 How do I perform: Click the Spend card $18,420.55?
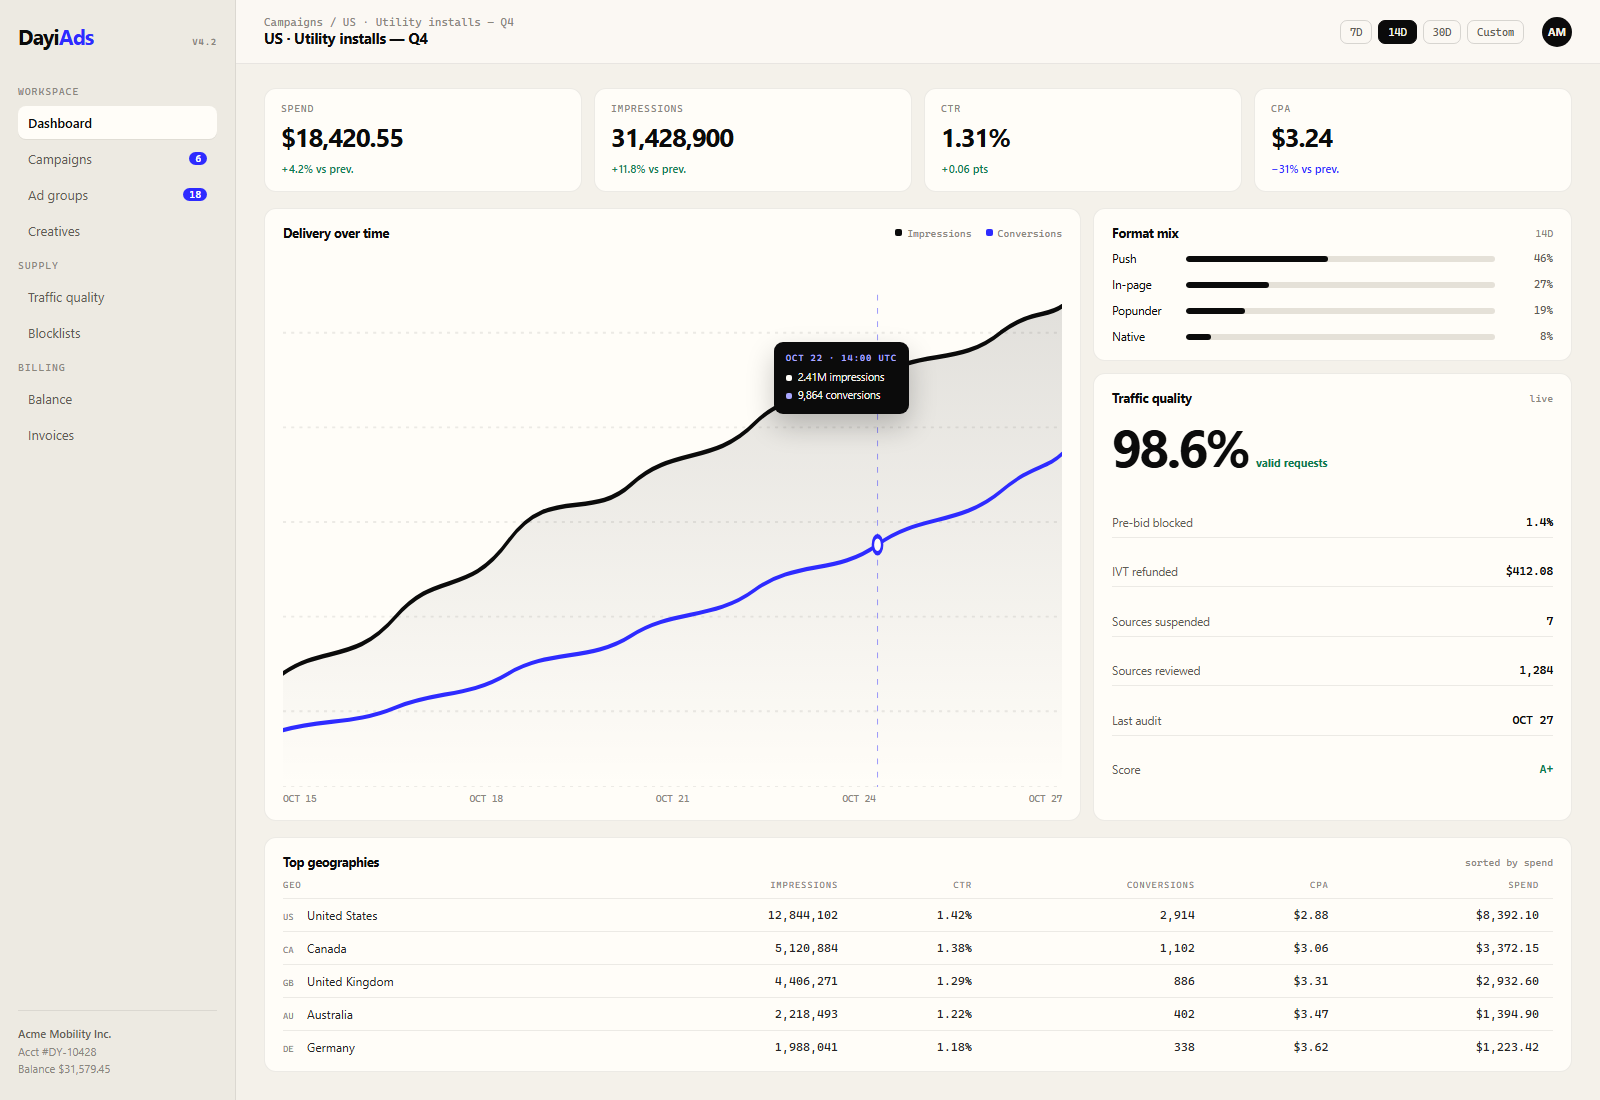pyautogui.click(x=423, y=140)
